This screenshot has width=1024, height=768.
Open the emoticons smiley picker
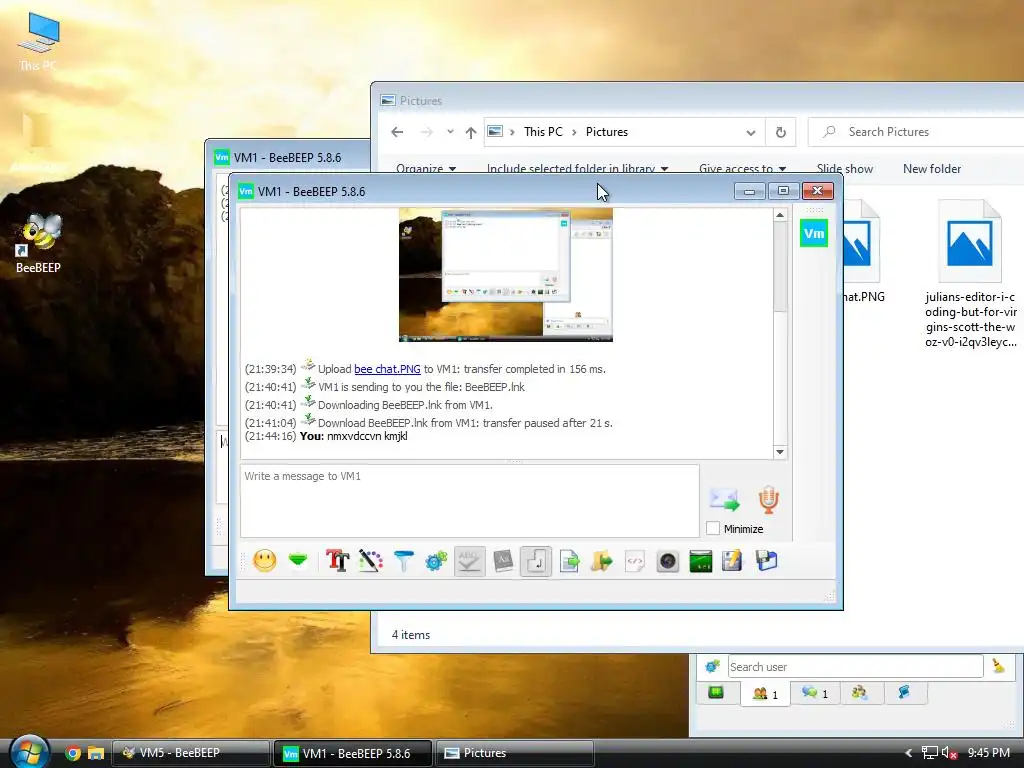pos(264,561)
